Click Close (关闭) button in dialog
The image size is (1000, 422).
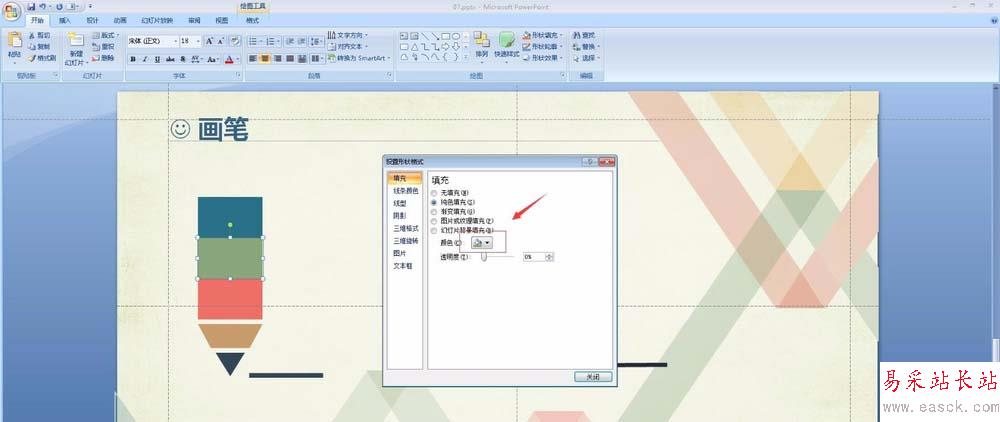(x=592, y=377)
